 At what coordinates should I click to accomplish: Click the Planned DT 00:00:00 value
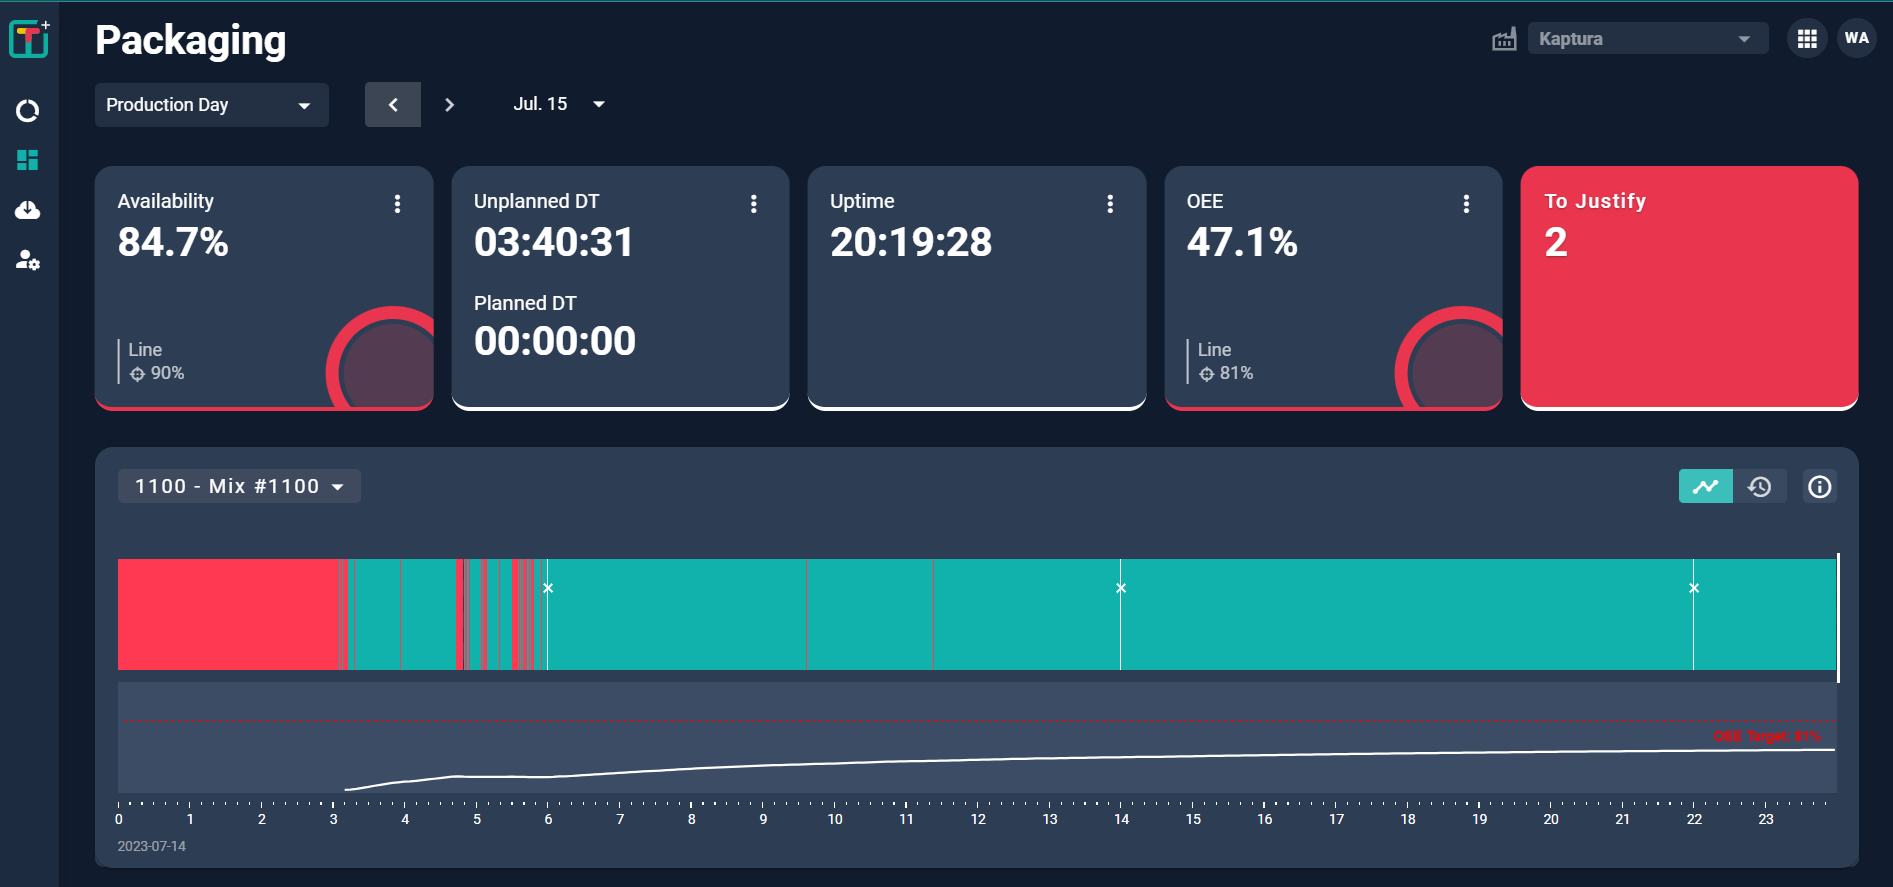coord(555,342)
